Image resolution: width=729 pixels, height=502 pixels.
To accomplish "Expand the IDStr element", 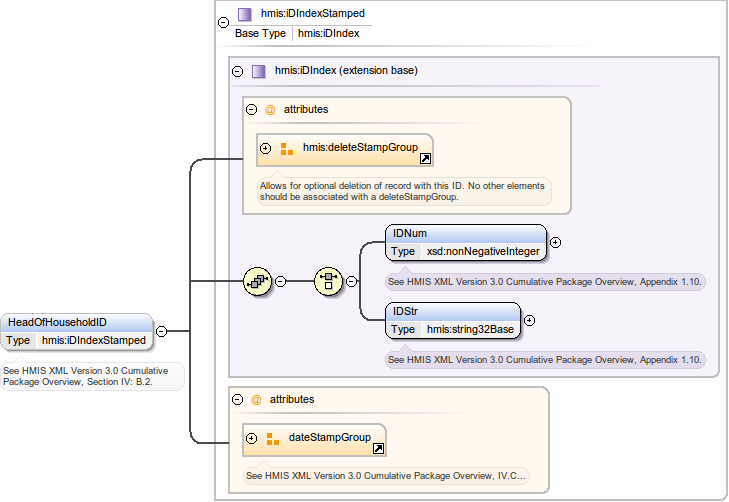I will click(530, 320).
